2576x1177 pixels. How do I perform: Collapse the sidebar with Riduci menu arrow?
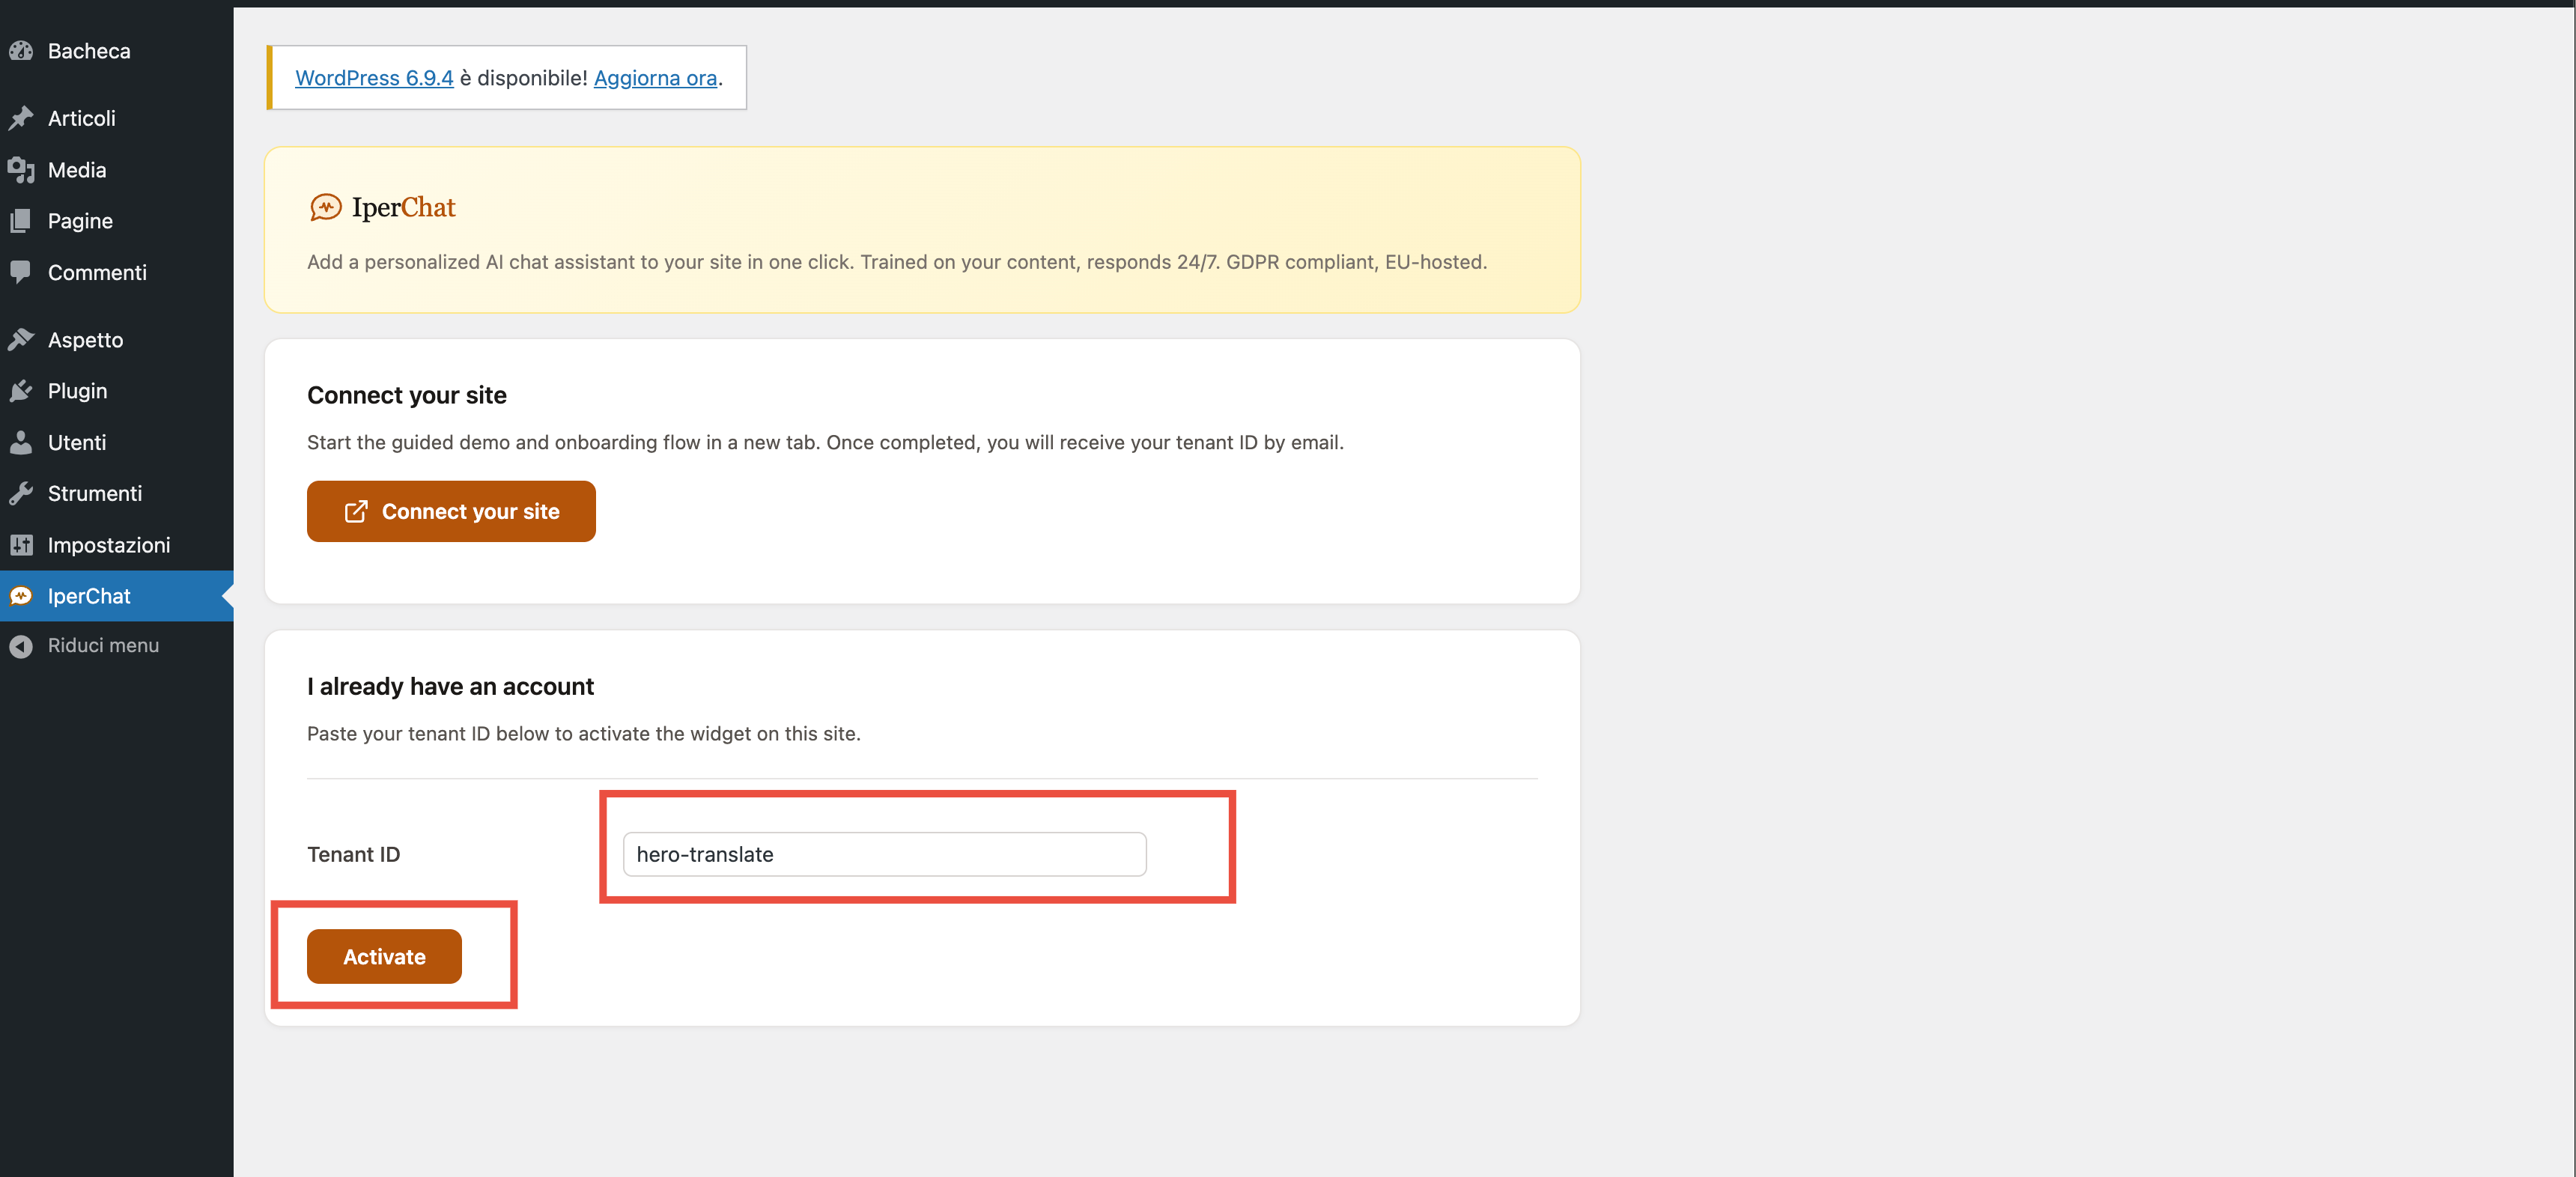(22, 645)
